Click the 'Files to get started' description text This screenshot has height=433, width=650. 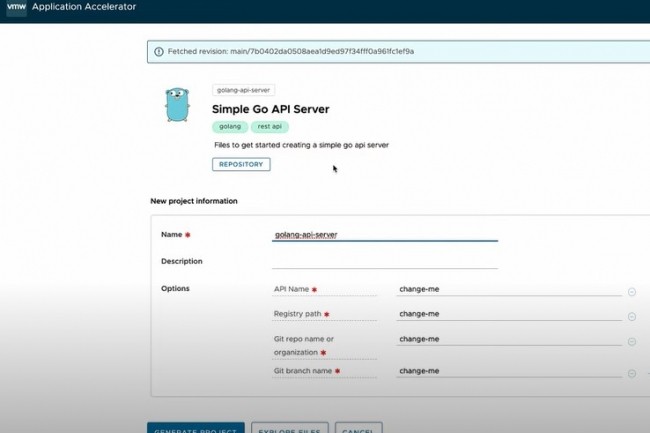(301, 145)
